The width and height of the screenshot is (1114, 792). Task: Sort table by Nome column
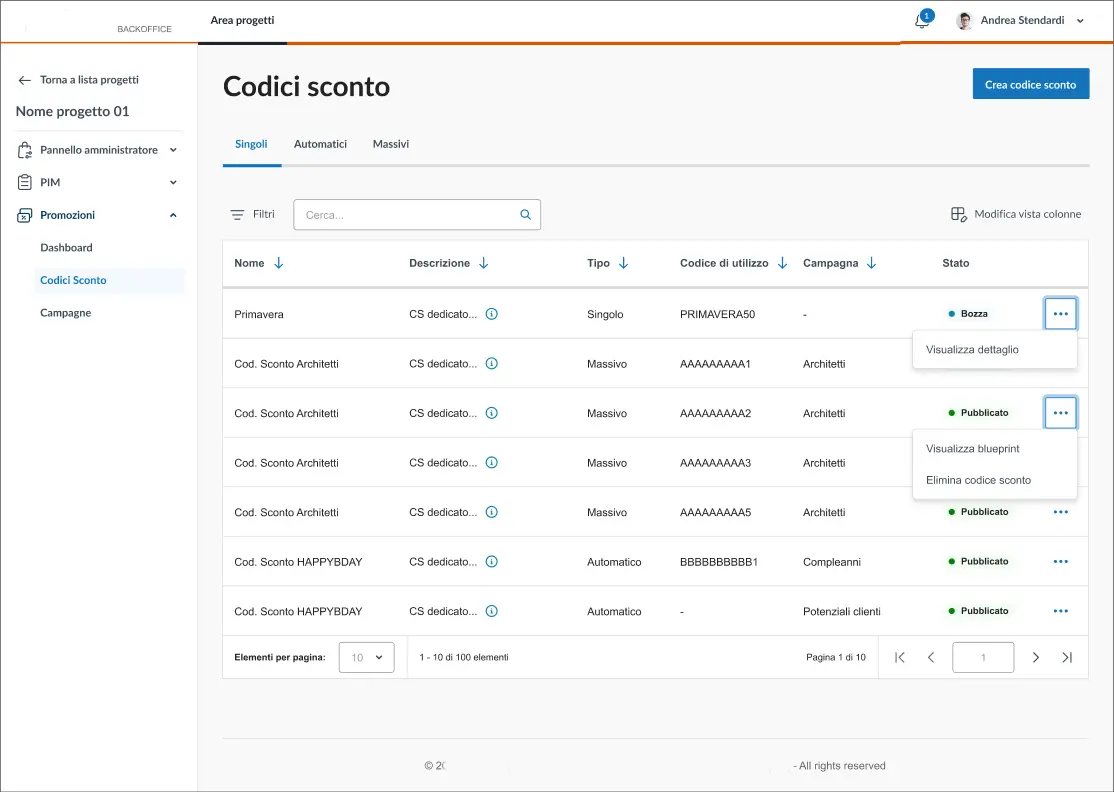coord(278,263)
